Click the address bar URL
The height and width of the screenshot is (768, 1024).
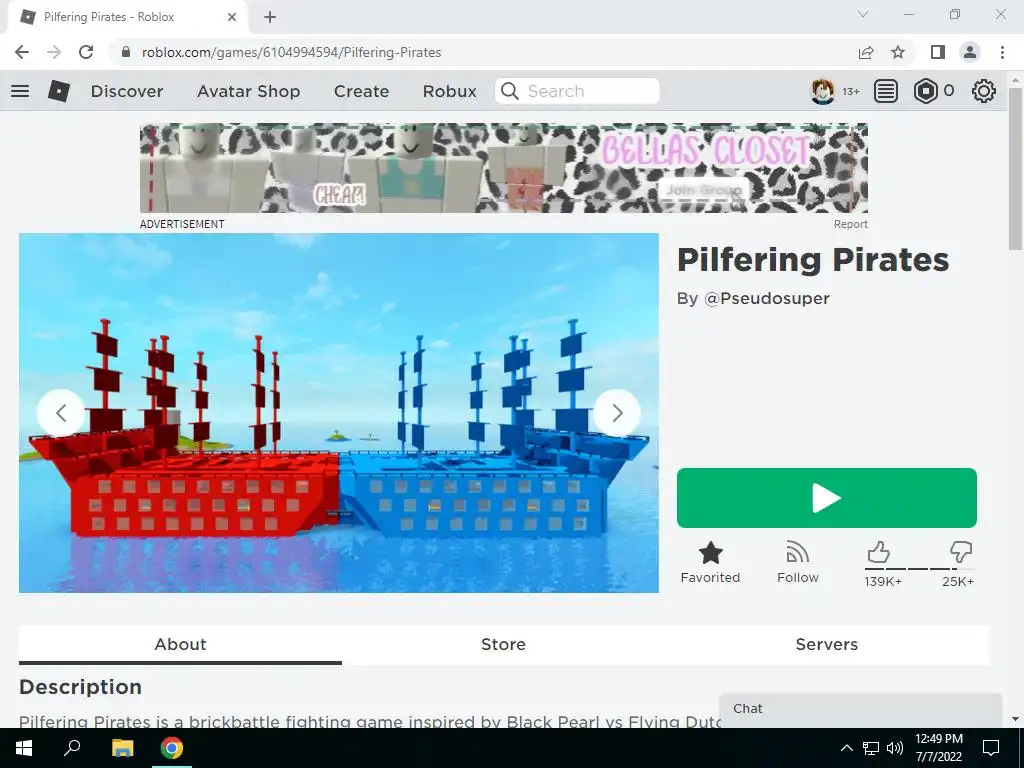(x=291, y=52)
